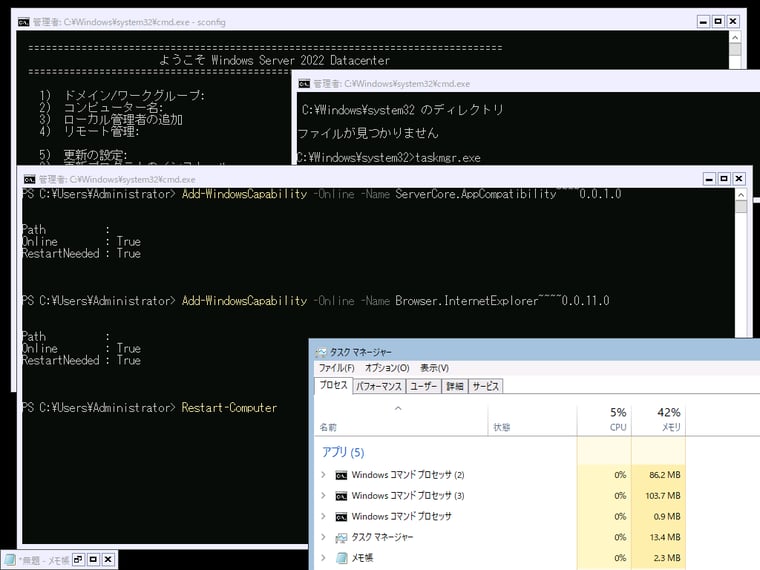Expand the メモ帳 process row
This screenshot has width=760, height=570.
pyautogui.click(x=323, y=558)
